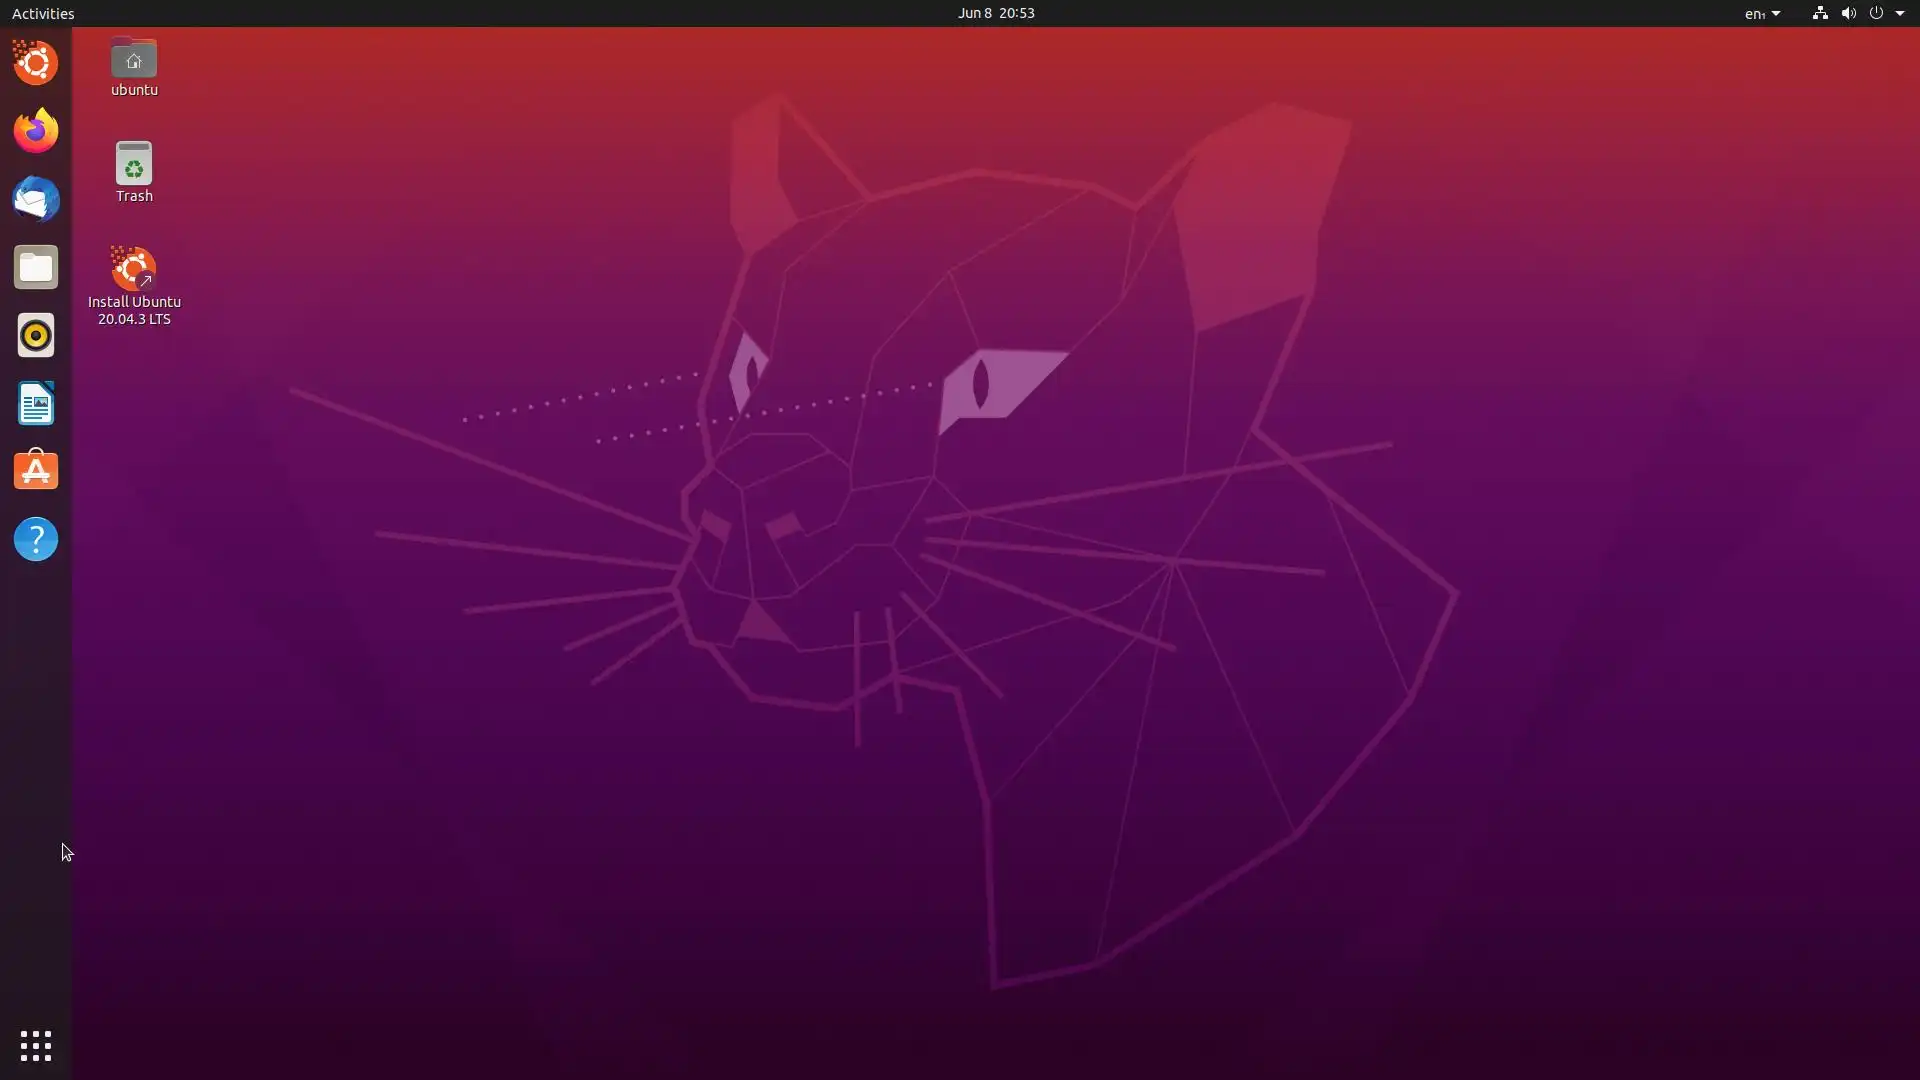Select the Trash desktop icon

(134, 166)
